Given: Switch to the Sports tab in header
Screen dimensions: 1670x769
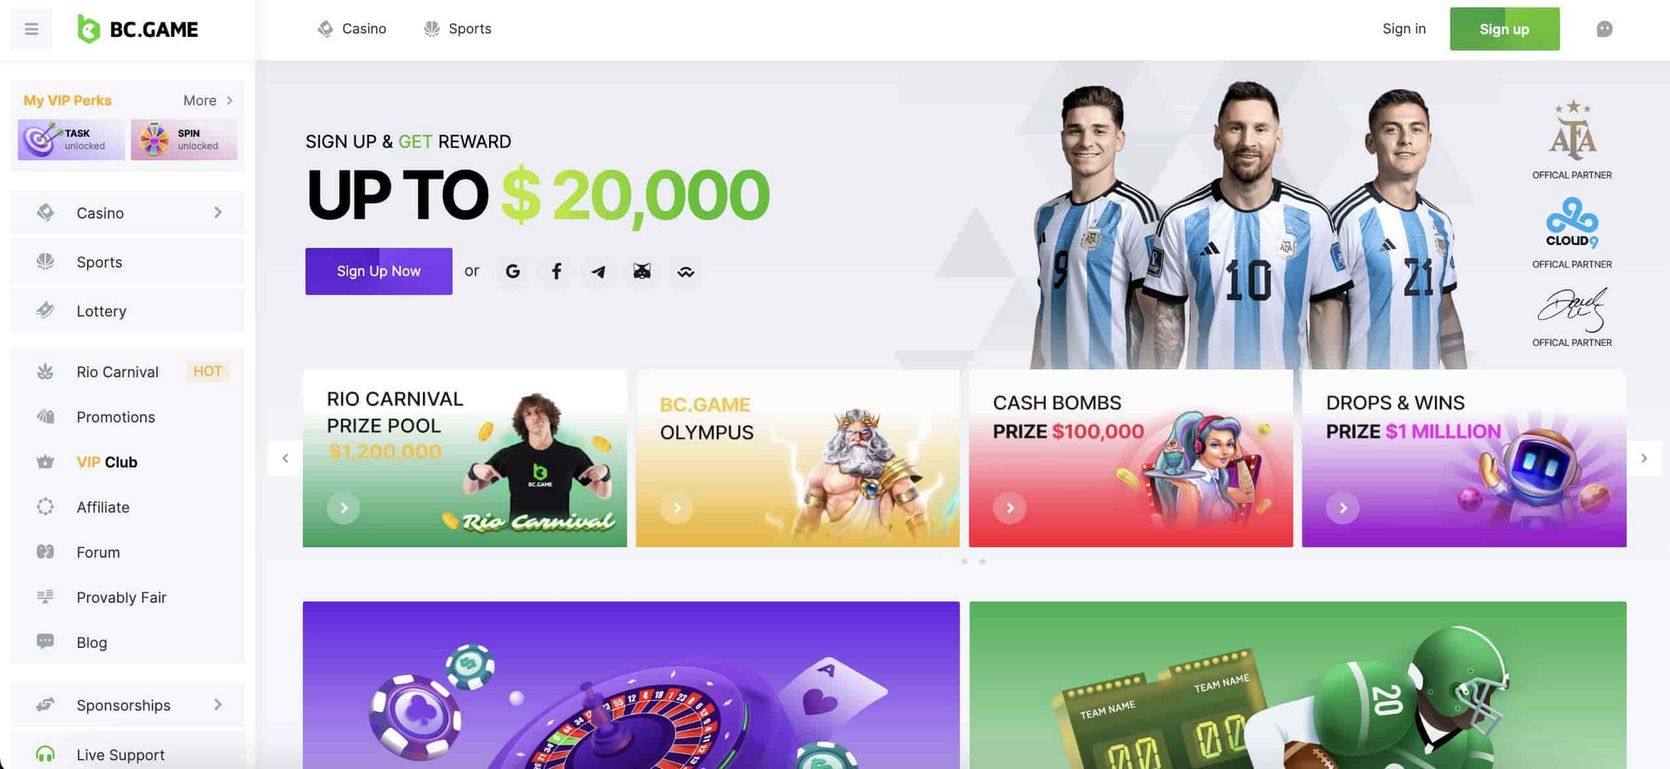Looking at the screenshot, I should pos(458,29).
